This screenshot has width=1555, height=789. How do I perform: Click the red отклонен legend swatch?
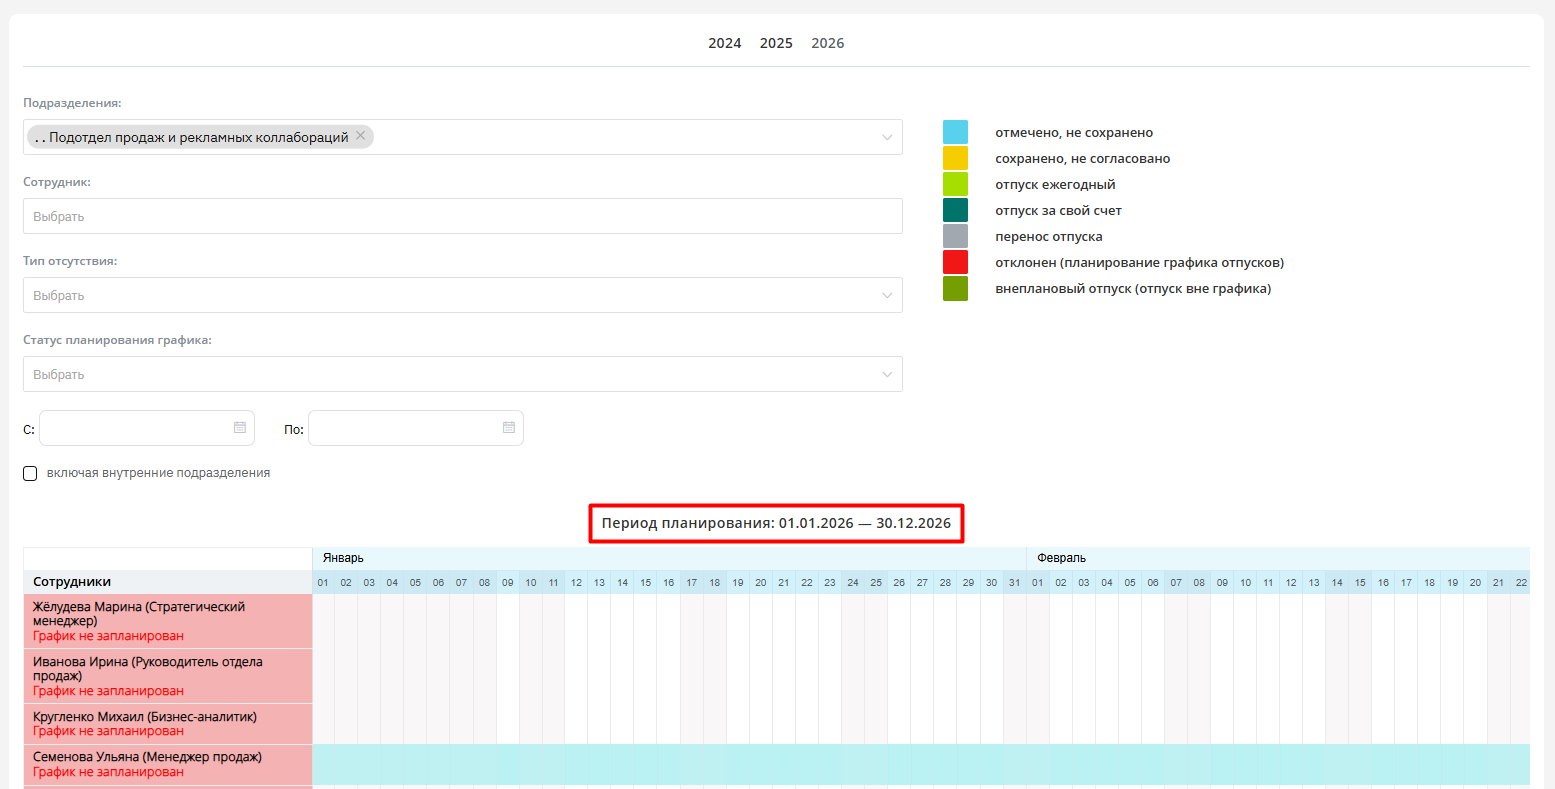coord(955,263)
